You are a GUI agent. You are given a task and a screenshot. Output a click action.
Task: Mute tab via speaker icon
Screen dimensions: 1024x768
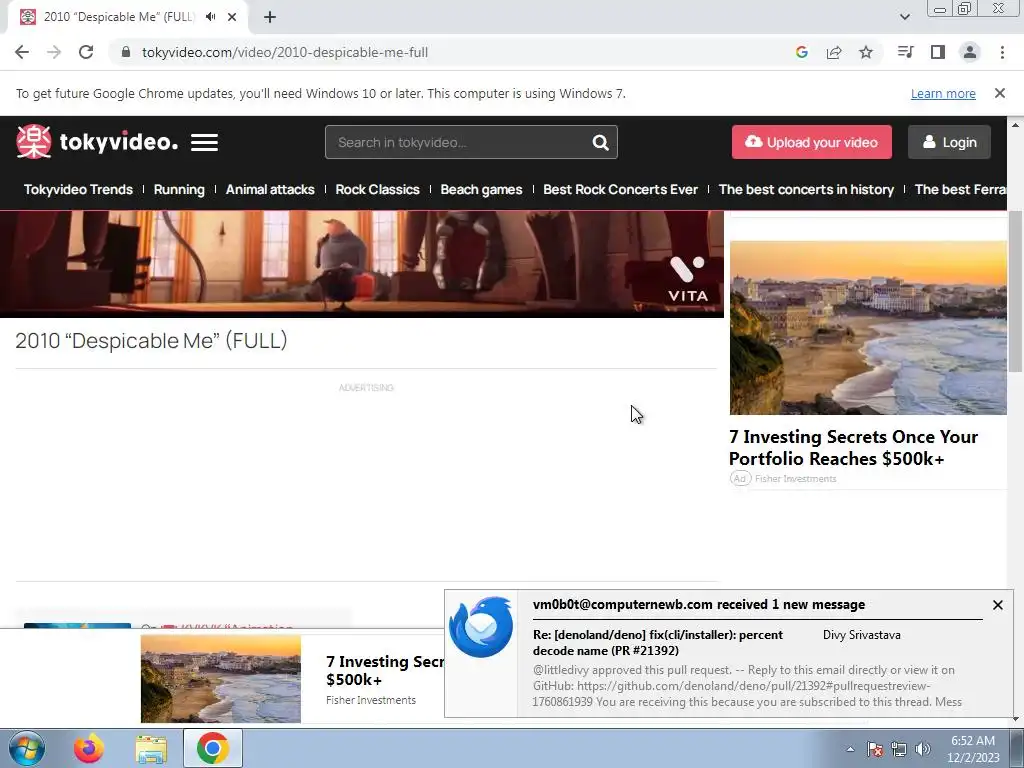click(210, 17)
